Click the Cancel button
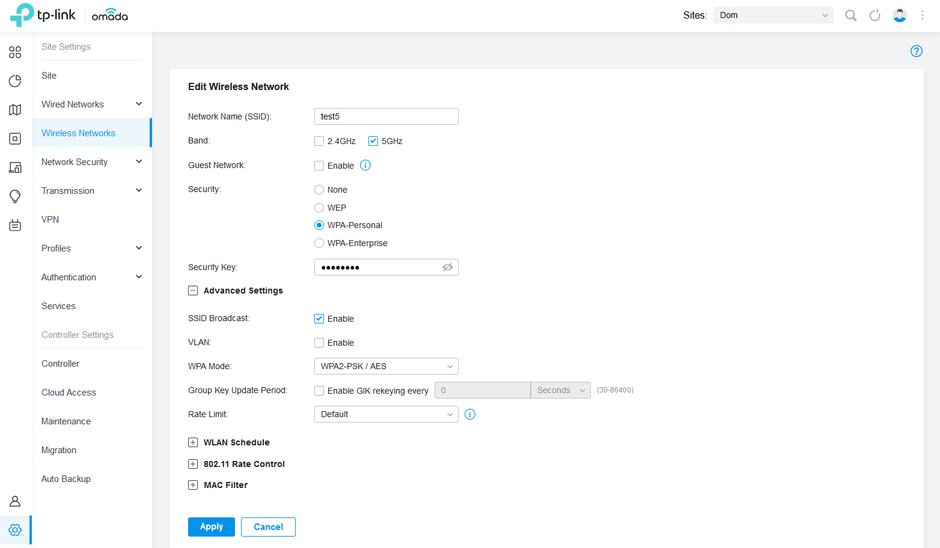 click(268, 527)
